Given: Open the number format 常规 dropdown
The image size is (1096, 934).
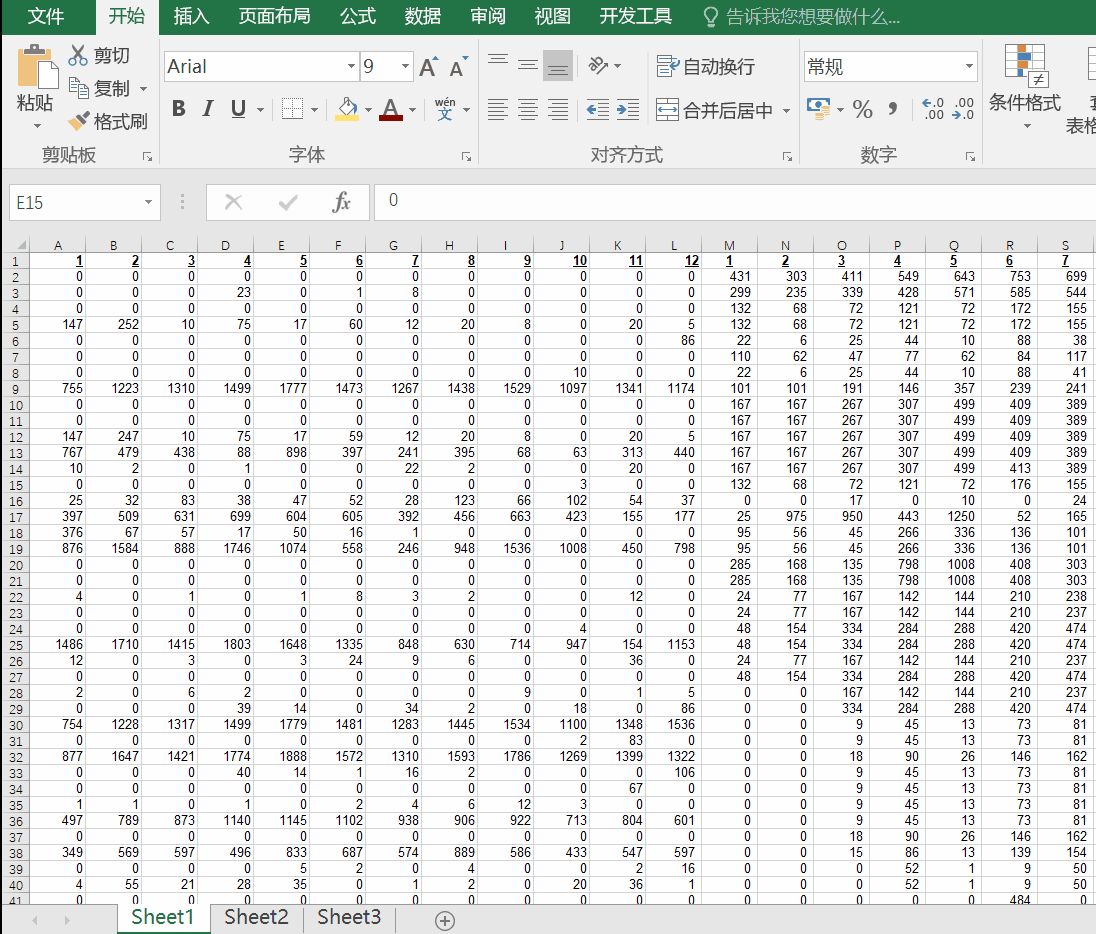Looking at the screenshot, I should click(x=969, y=66).
